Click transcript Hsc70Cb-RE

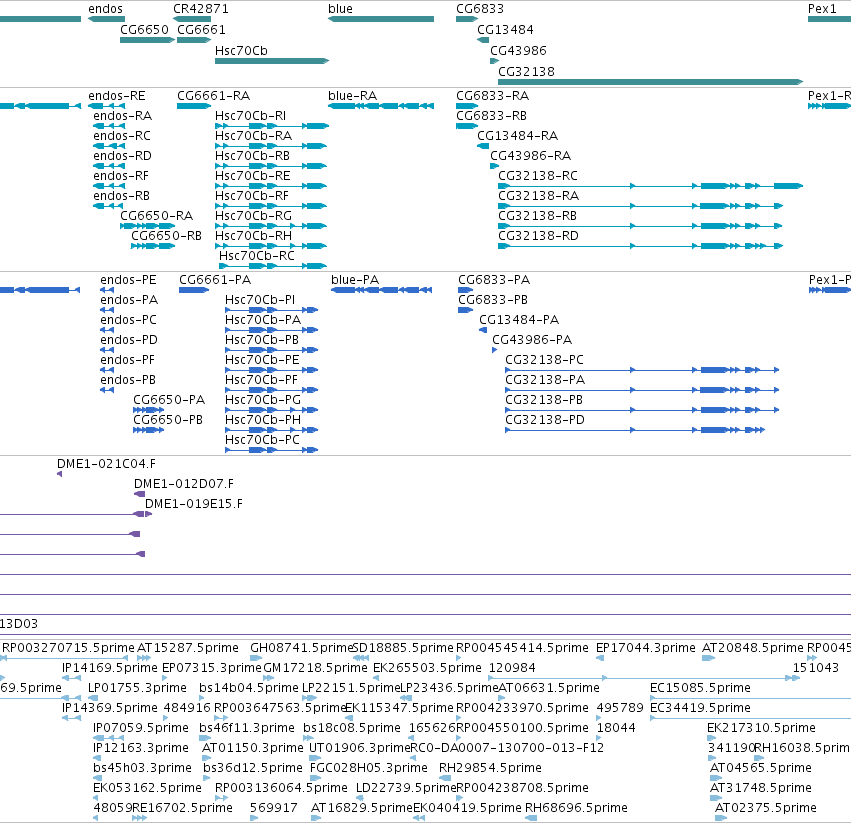[x=252, y=176]
